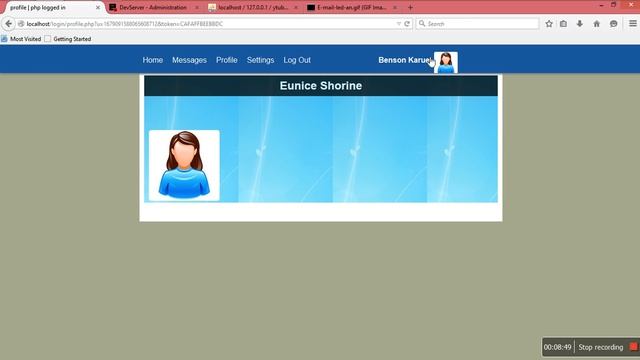Close the profile | php logged in tab
The width and height of the screenshot is (640, 360).
coord(98,7)
